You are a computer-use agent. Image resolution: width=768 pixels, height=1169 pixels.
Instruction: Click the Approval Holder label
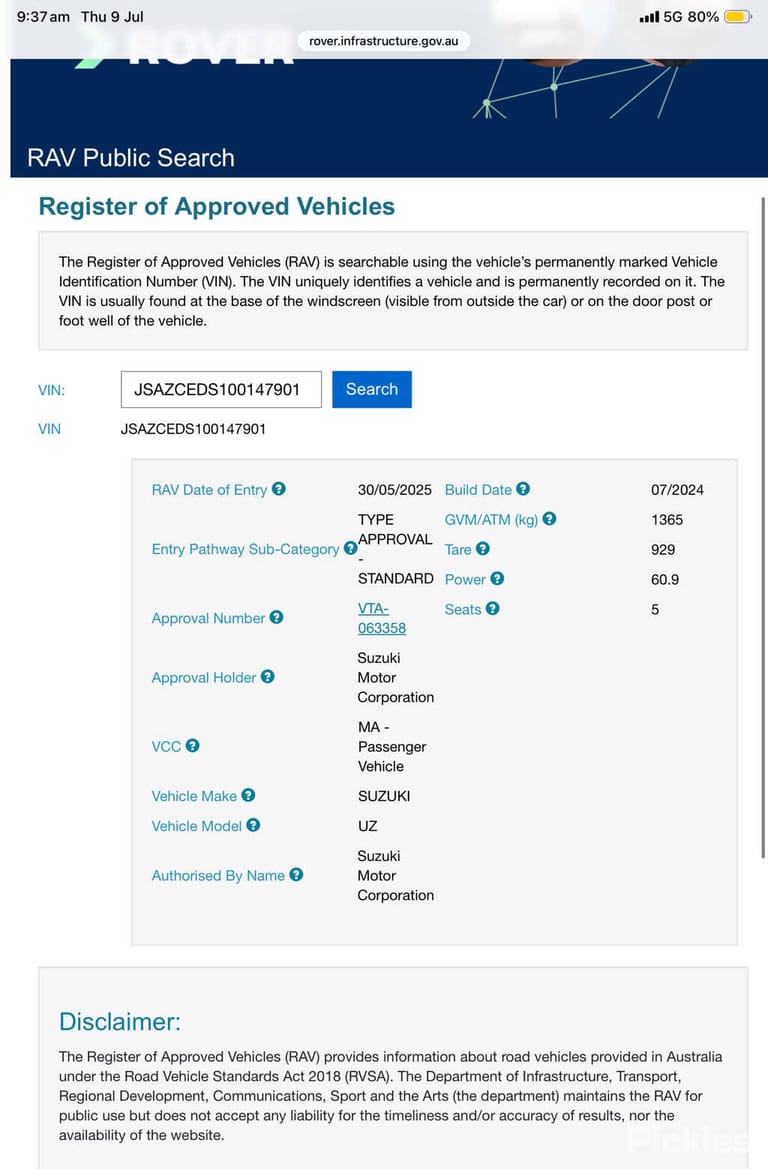coord(204,678)
